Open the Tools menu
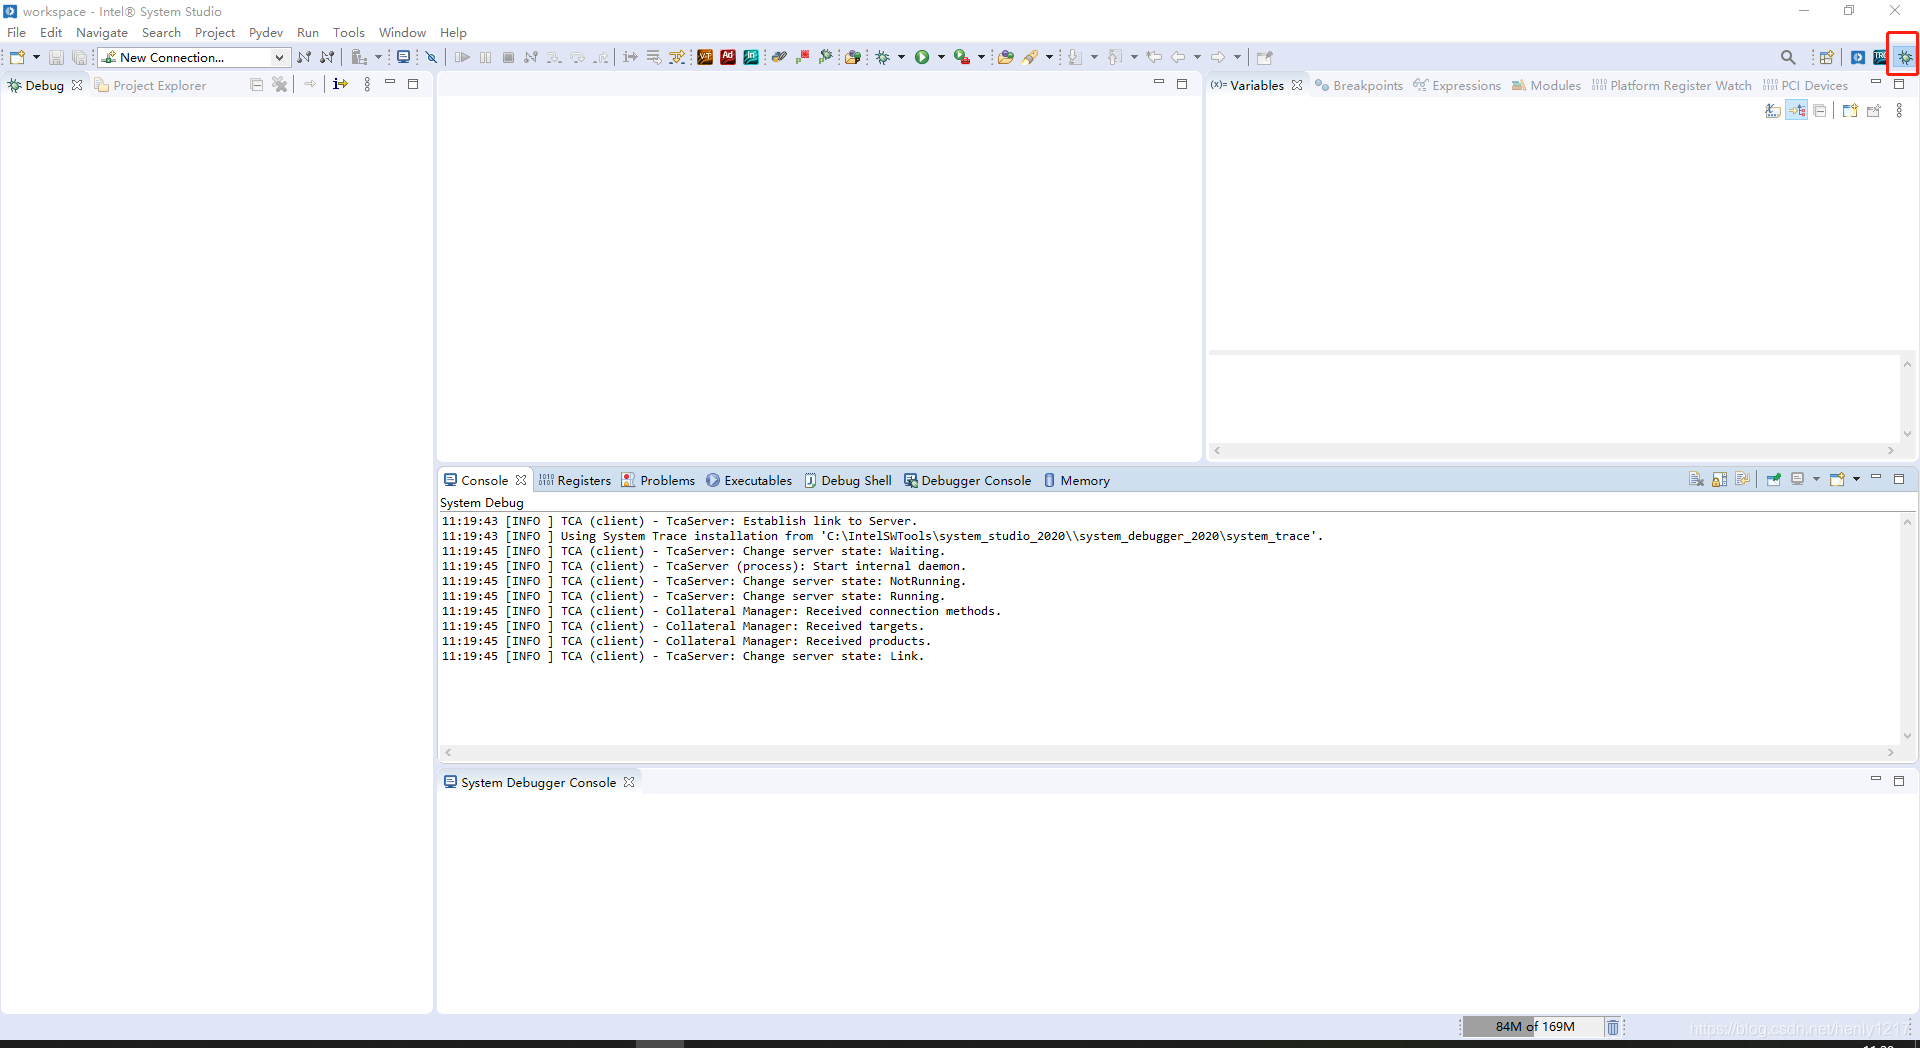The width and height of the screenshot is (1920, 1048). (x=349, y=33)
